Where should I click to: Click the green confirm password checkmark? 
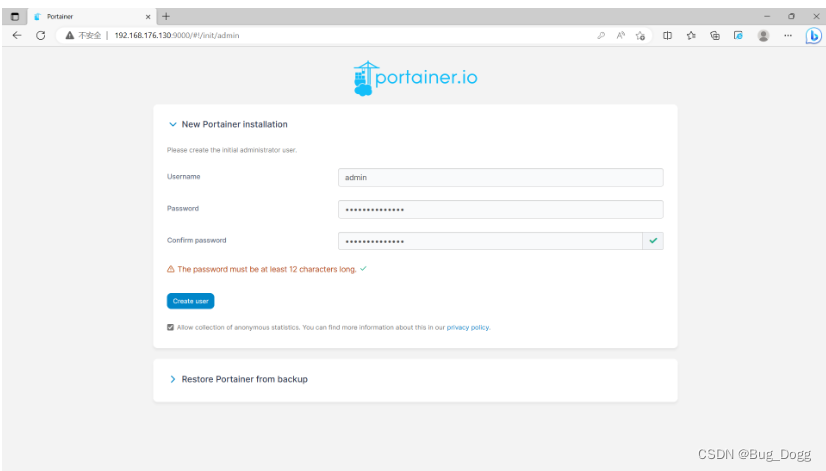pyautogui.click(x=653, y=241)
